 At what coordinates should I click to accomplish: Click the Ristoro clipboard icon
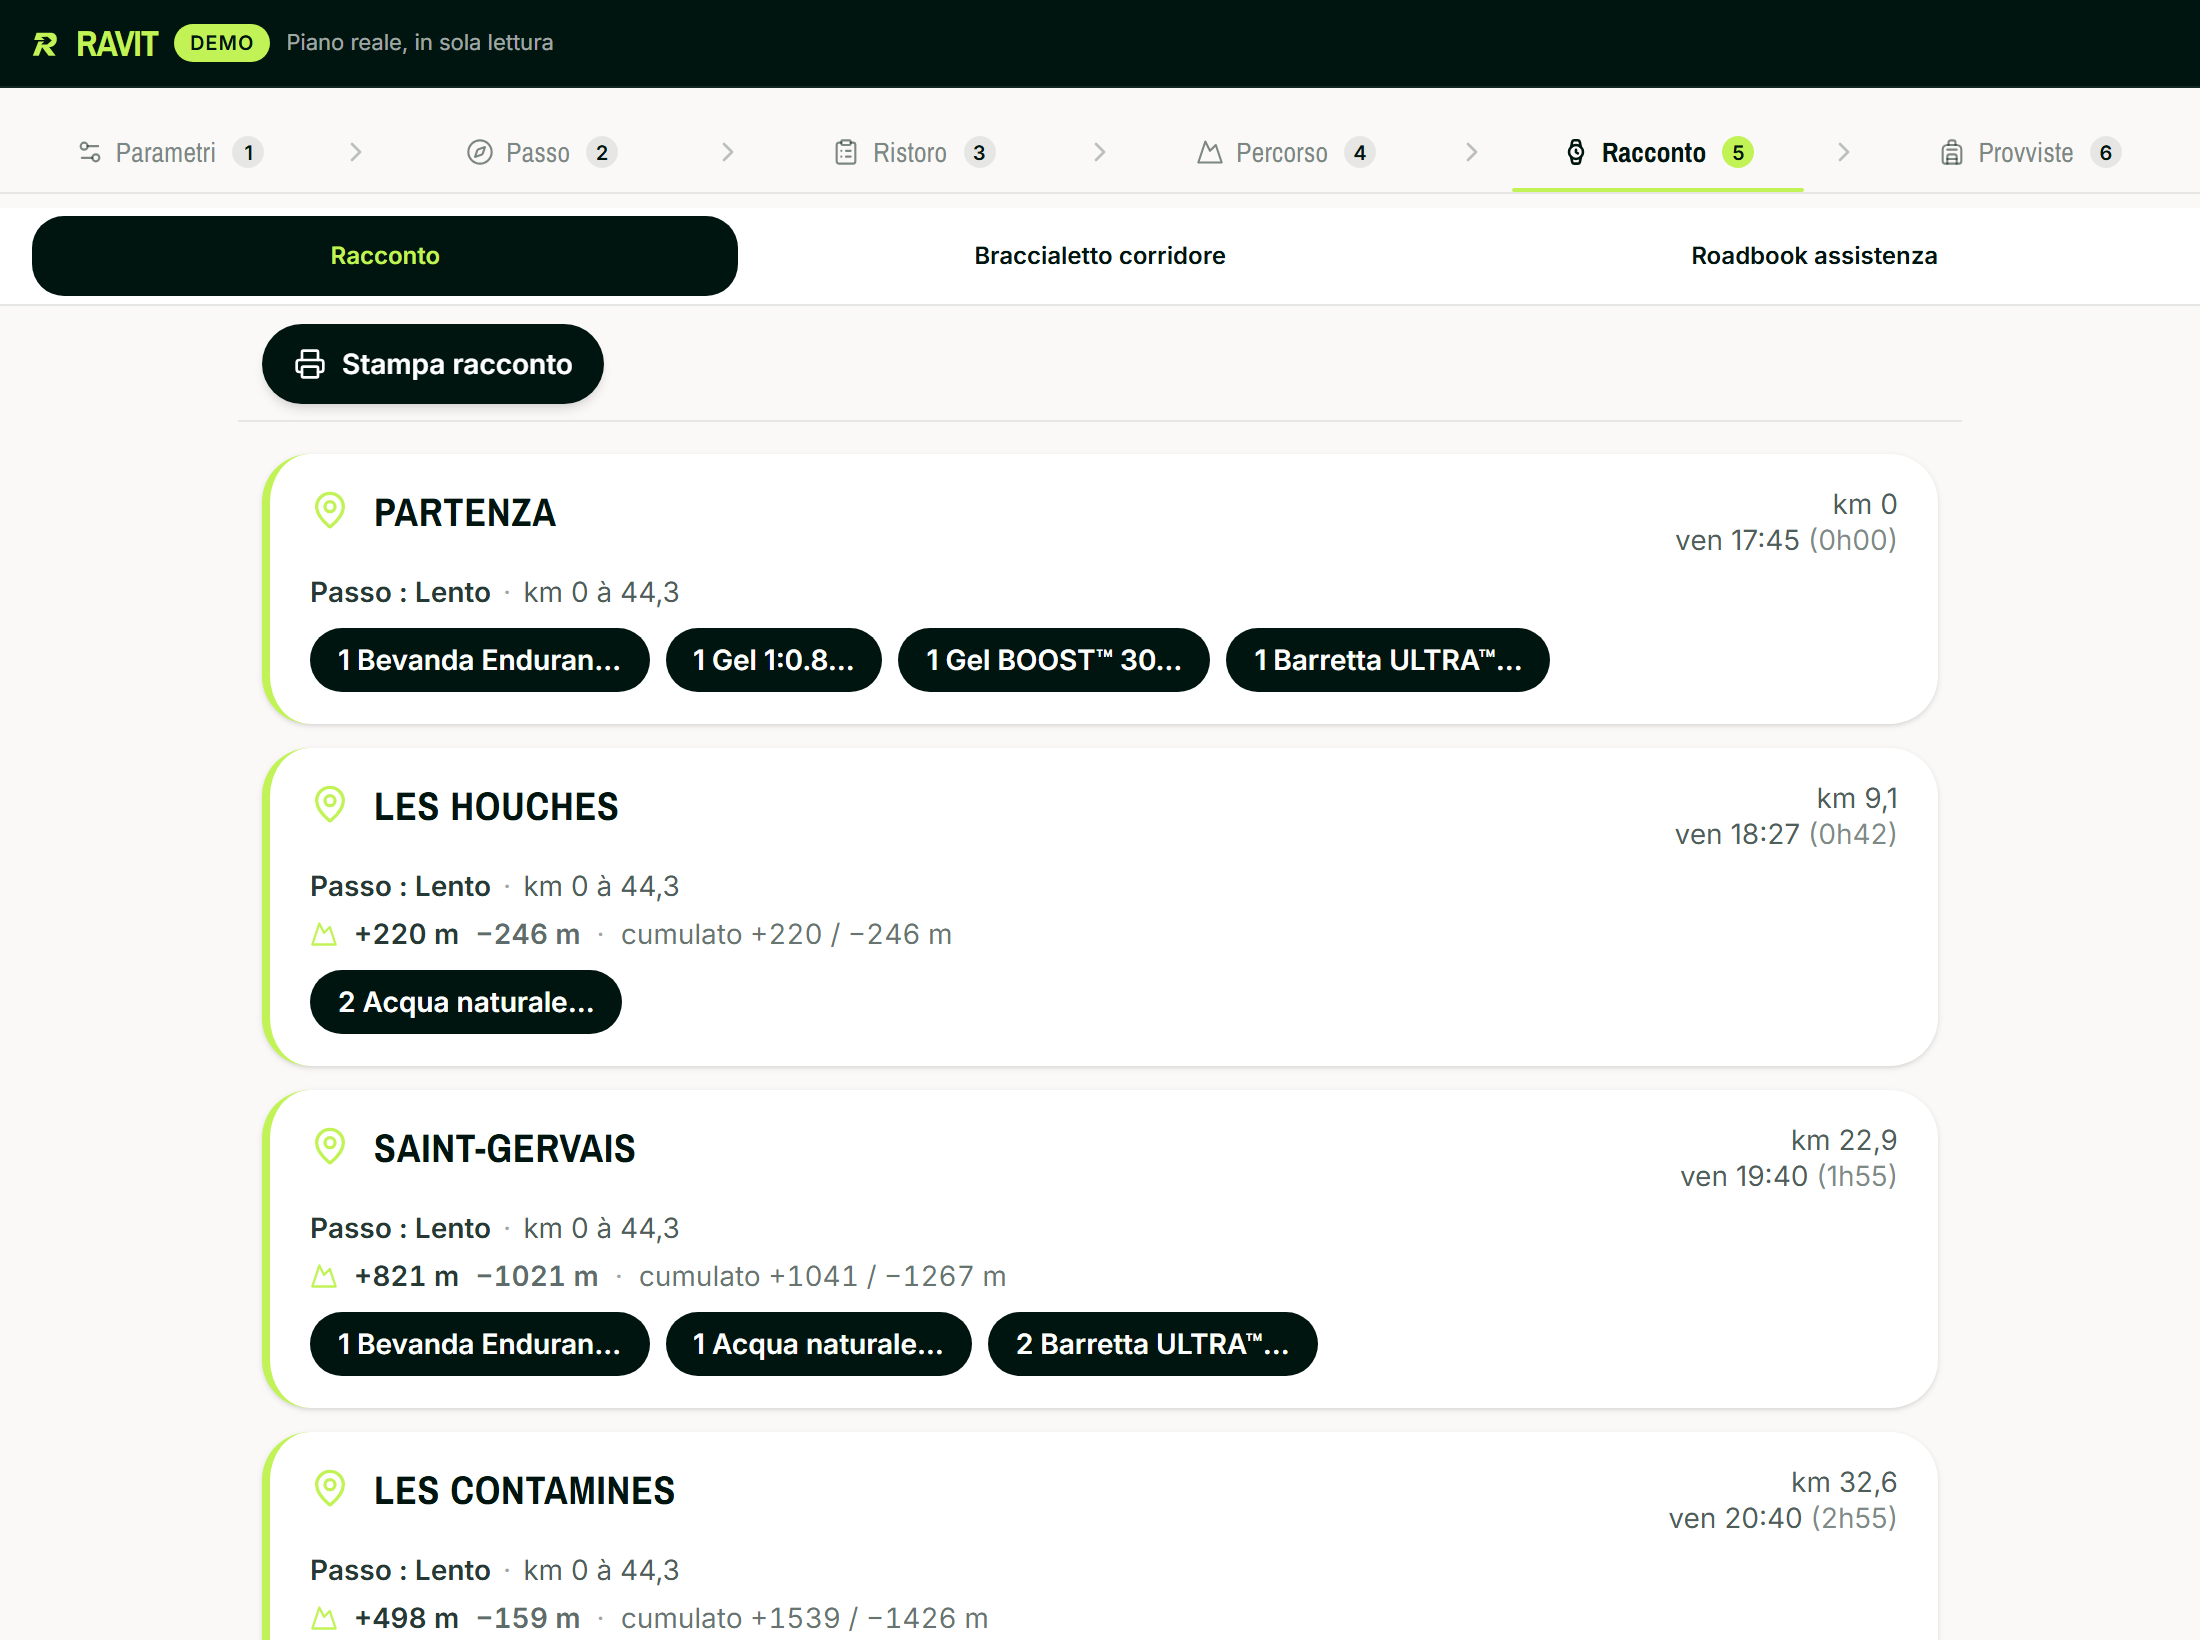point(846,152)
